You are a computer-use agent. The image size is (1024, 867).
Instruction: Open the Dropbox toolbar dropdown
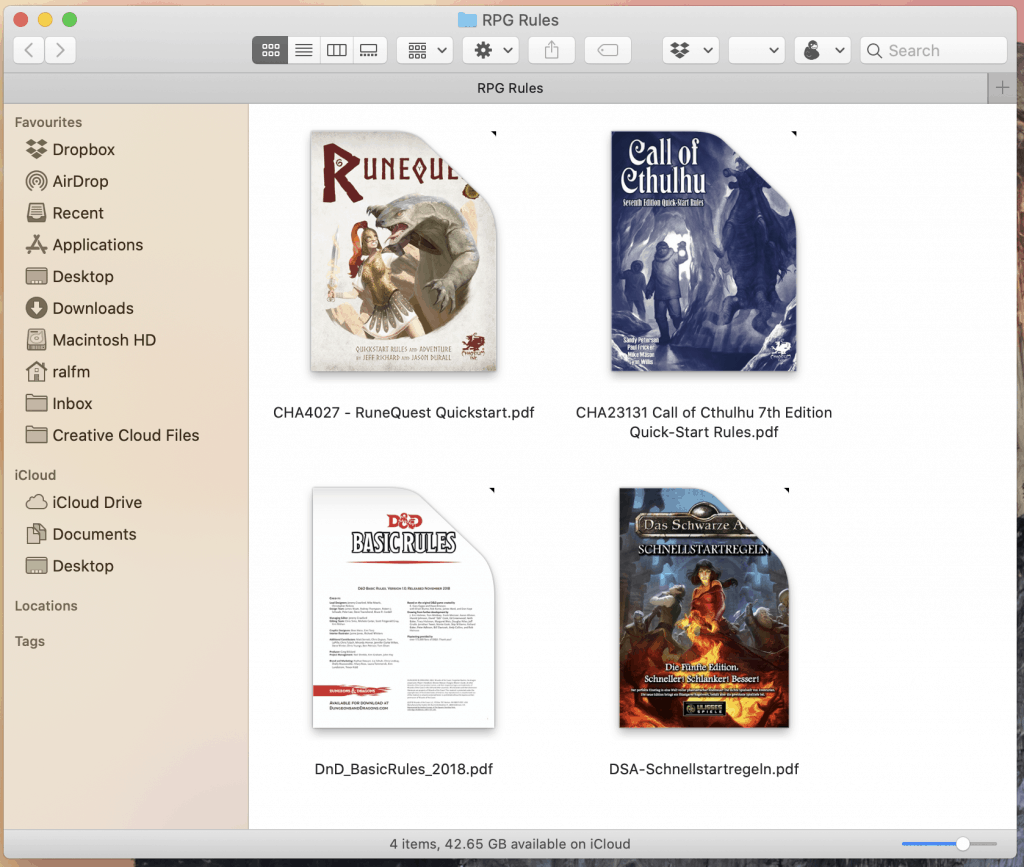[x=692, y=50]
